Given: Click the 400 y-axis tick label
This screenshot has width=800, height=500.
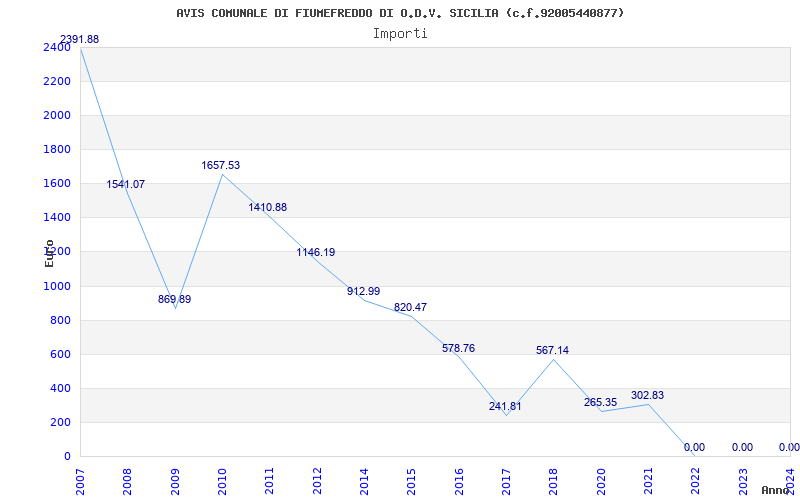Looking at the screenshot, I should click(x=61, y=389).
